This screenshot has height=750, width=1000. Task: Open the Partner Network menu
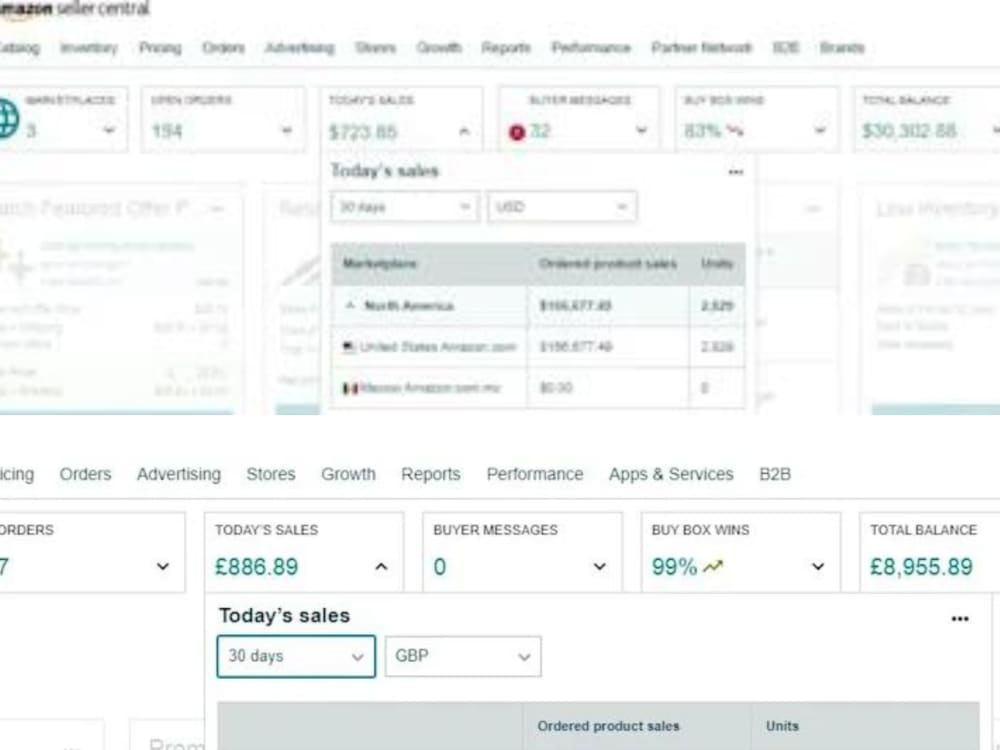[x=702, y=48]
